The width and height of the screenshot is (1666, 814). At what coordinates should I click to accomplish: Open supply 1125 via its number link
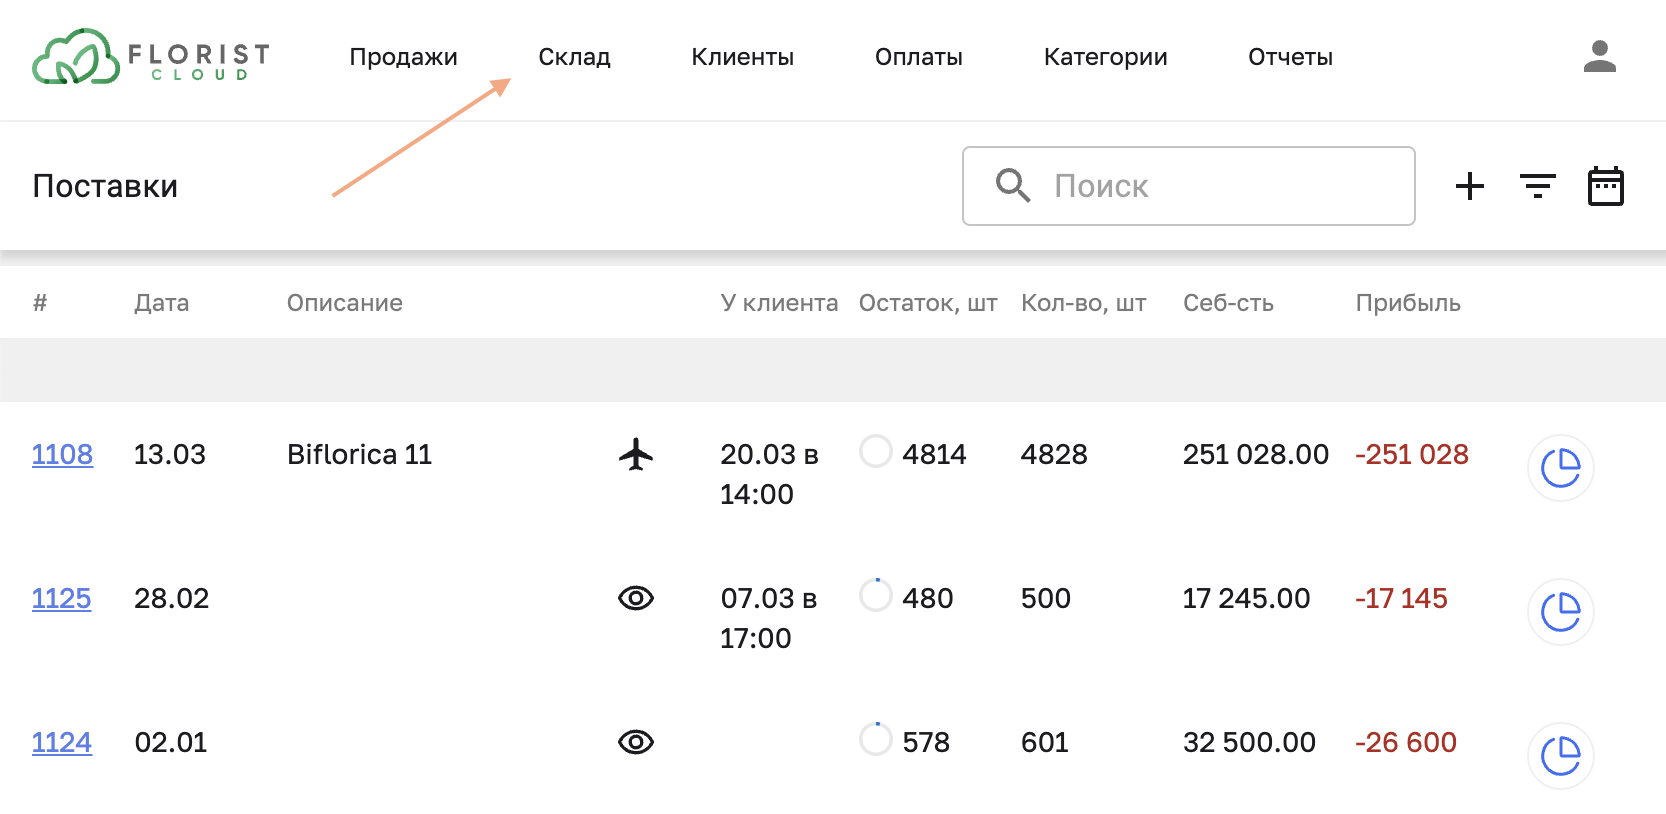coord(61,598)
